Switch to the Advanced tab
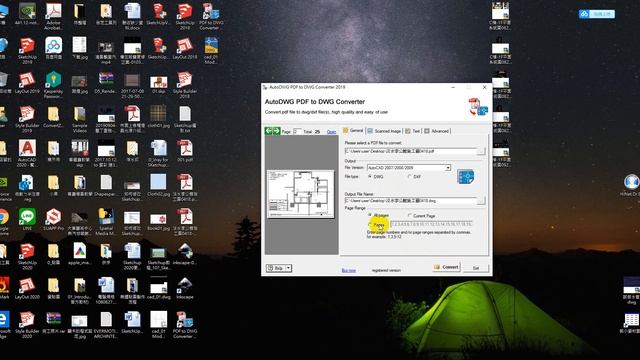Image resolution: width=640 pixels, height=360 pixels. point(436,131)
